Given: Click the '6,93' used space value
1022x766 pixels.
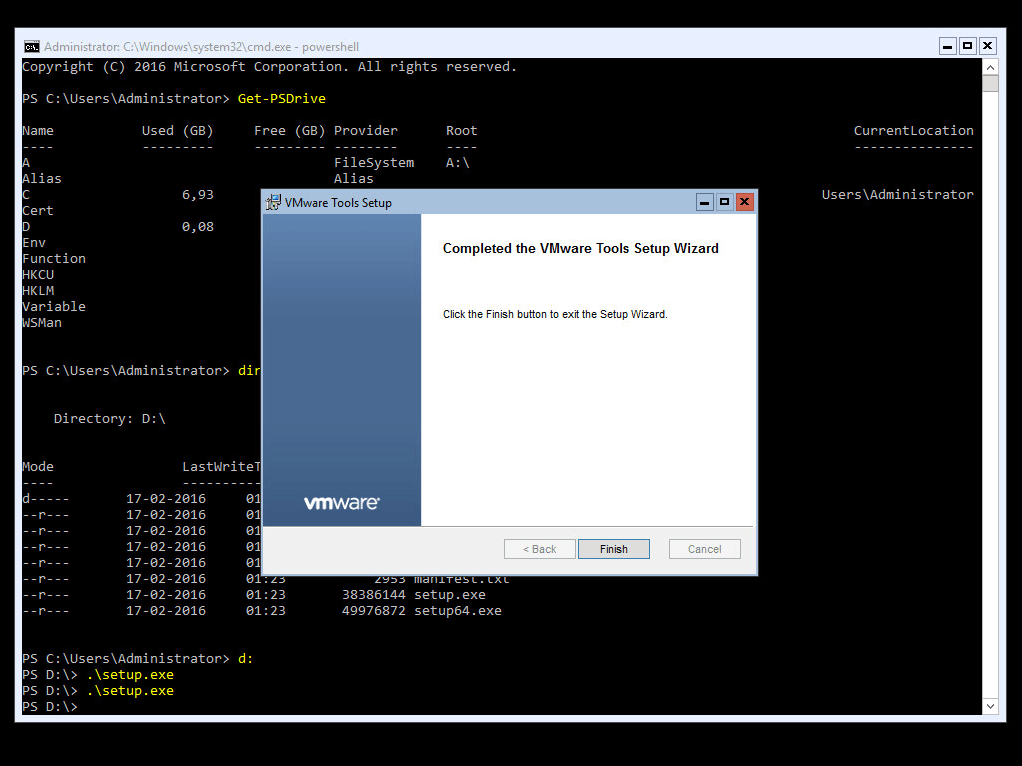Looking at the screenshot, I should [197, 194].
